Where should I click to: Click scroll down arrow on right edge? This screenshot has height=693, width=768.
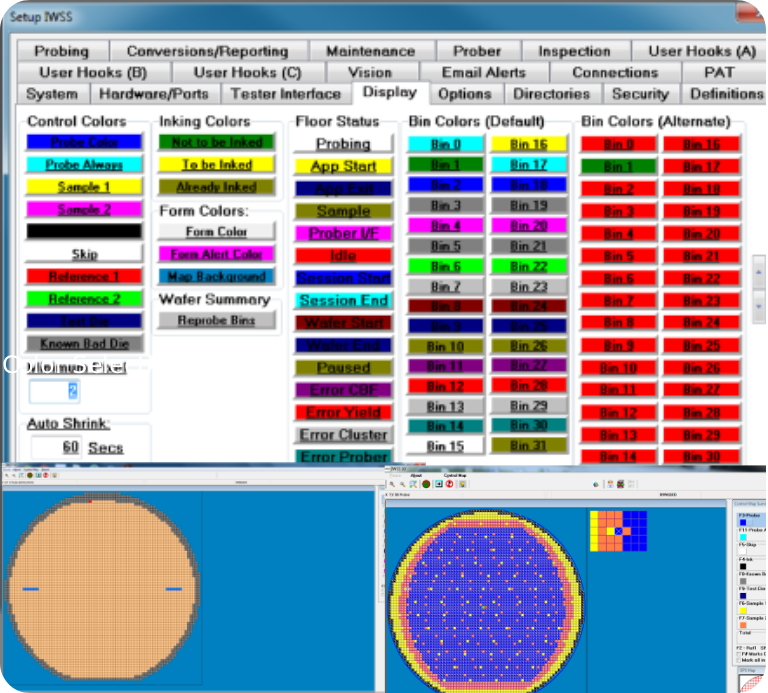pyautogui.click(x=759, y=307)
